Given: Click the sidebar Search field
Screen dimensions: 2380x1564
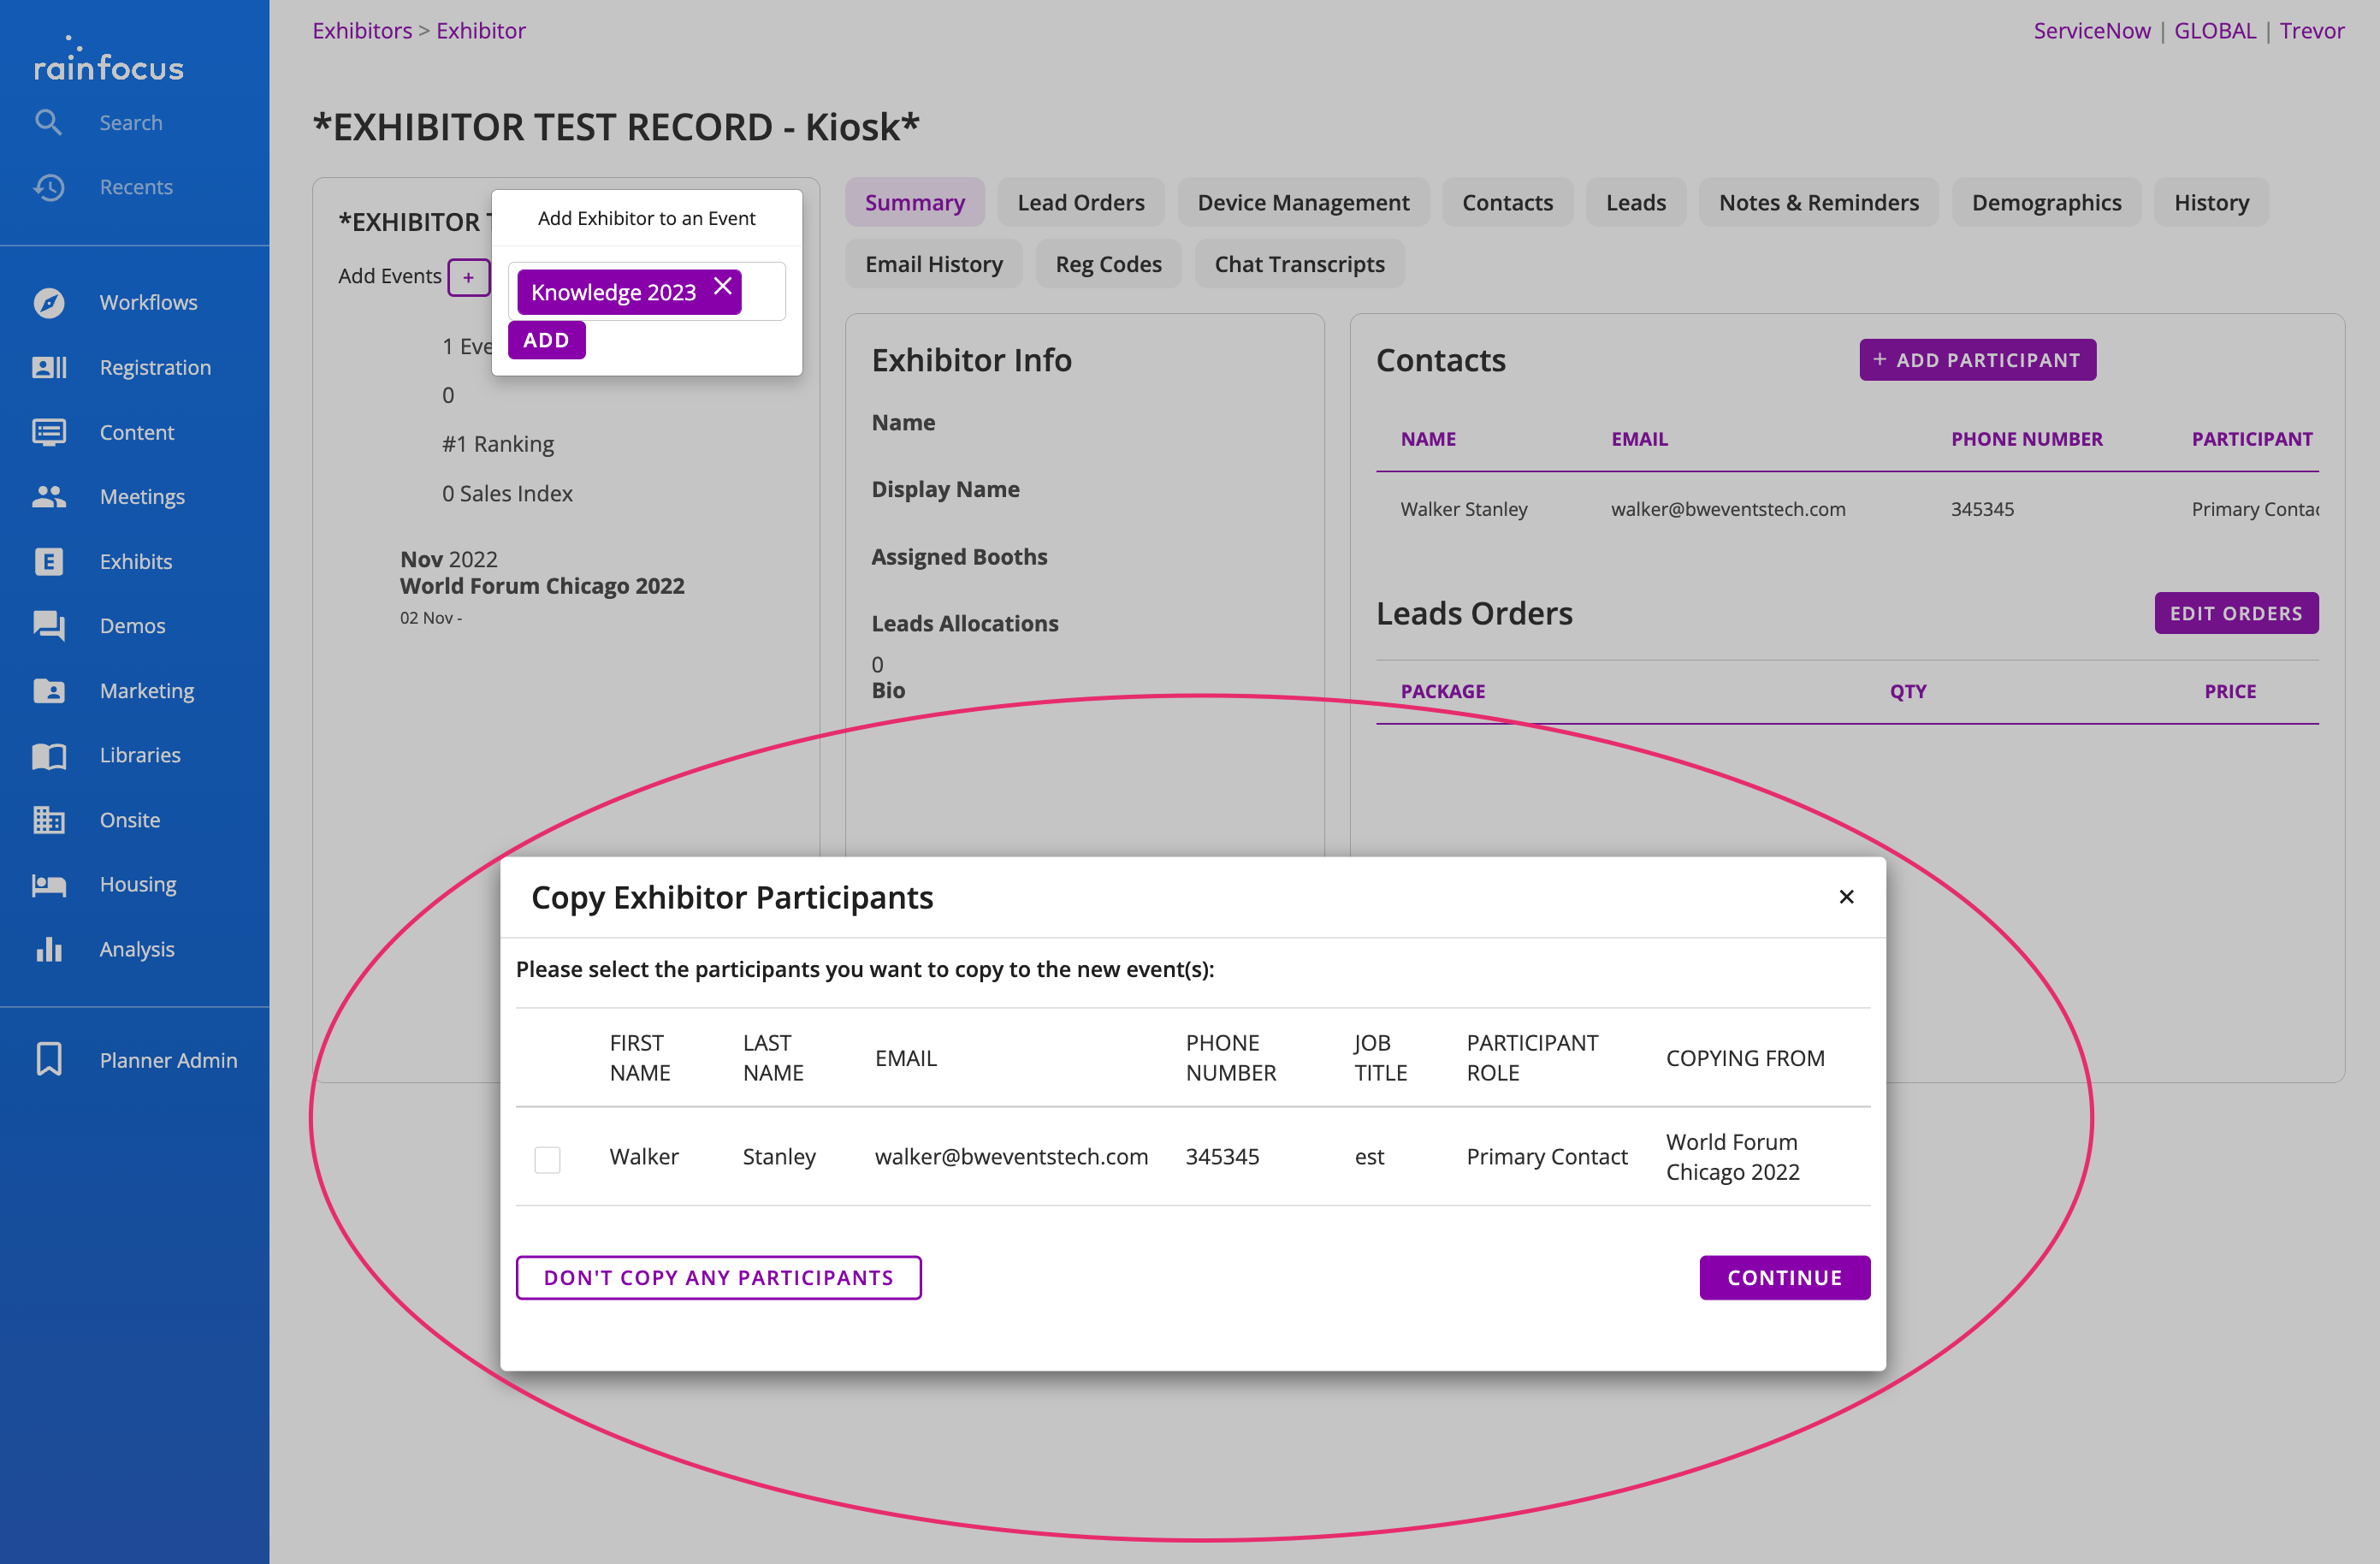Looking at the screenshot, I should click(131, 122).
